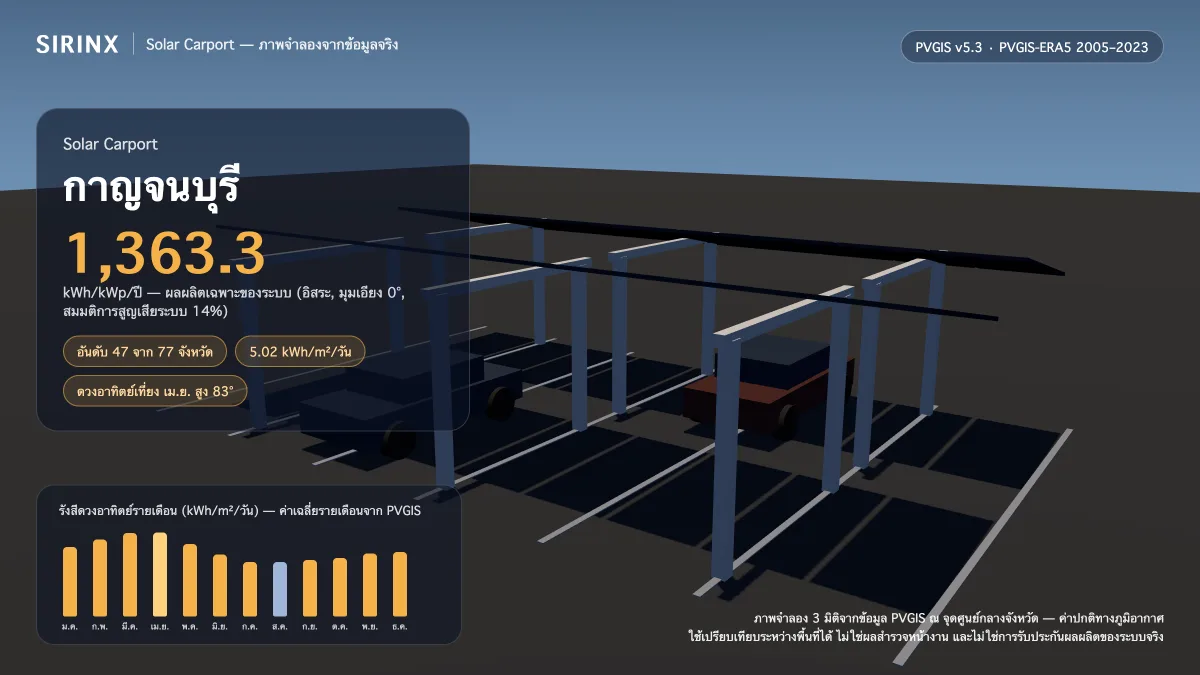The width and height of the screenshot is (1200, 675).
Task: Click the kWh/kWp/ปี unit description text
Action: [233, 302]
